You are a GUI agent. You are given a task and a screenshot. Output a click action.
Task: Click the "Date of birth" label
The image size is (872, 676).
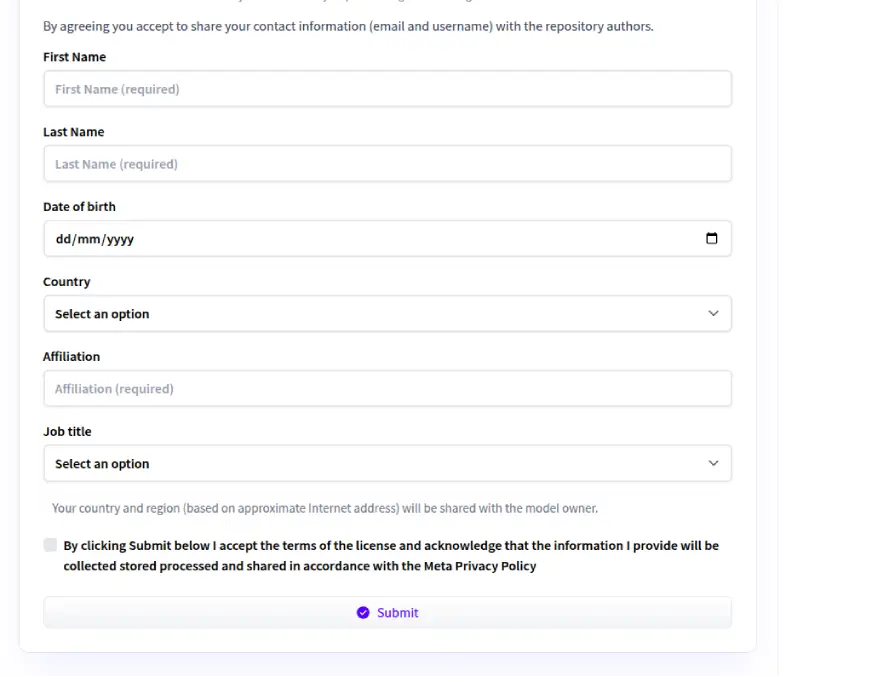coord(79,207)
